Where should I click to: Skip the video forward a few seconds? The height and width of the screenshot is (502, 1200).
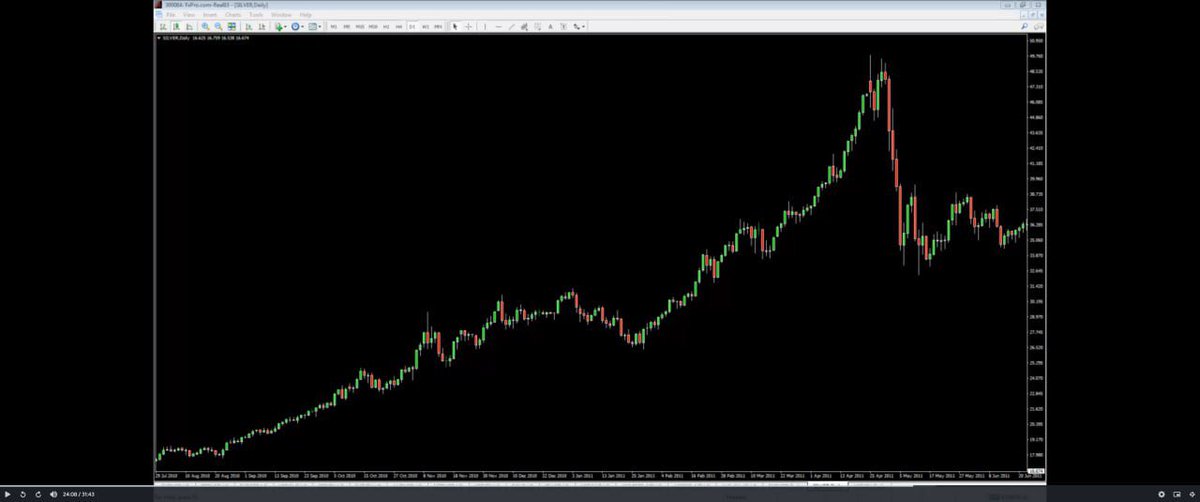(x=38, y=494)
